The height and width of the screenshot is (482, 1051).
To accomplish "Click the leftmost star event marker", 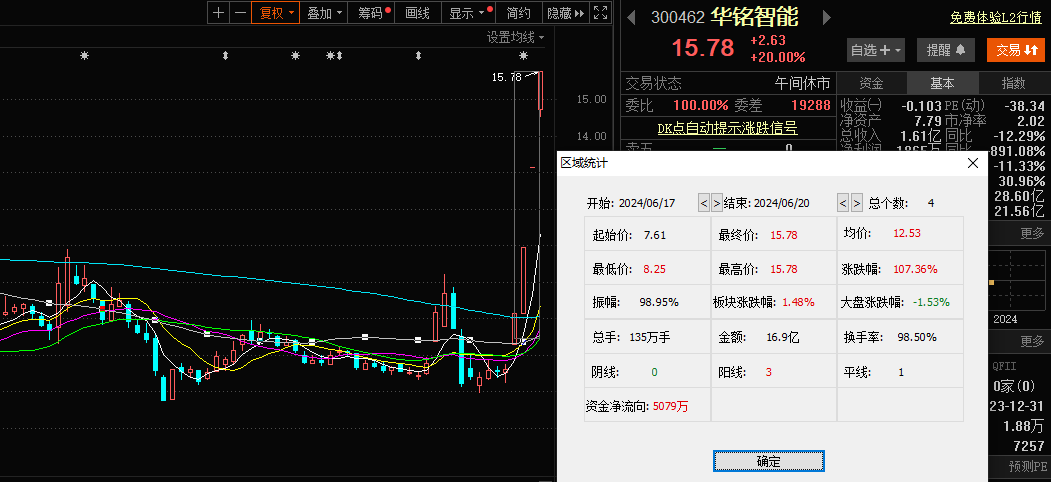I will 84,56.
